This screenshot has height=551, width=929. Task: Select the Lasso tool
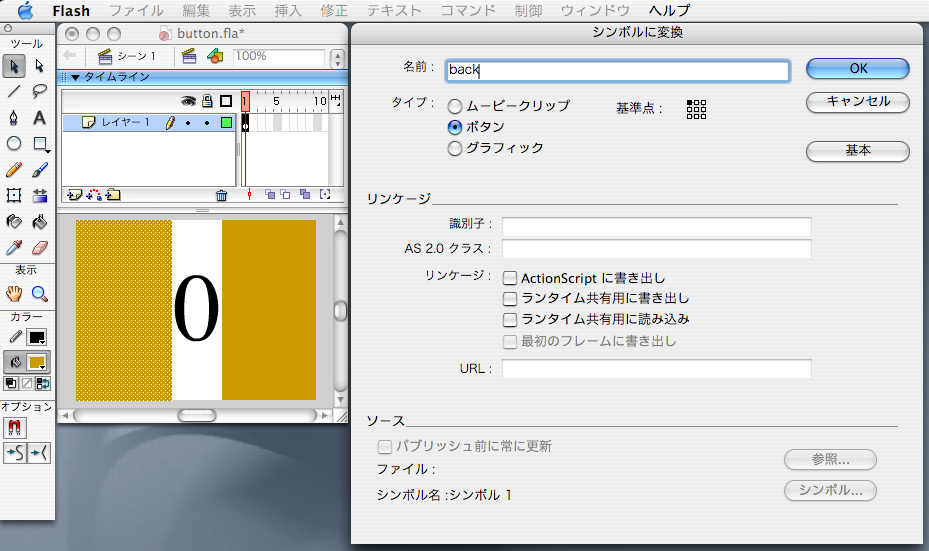40,92
